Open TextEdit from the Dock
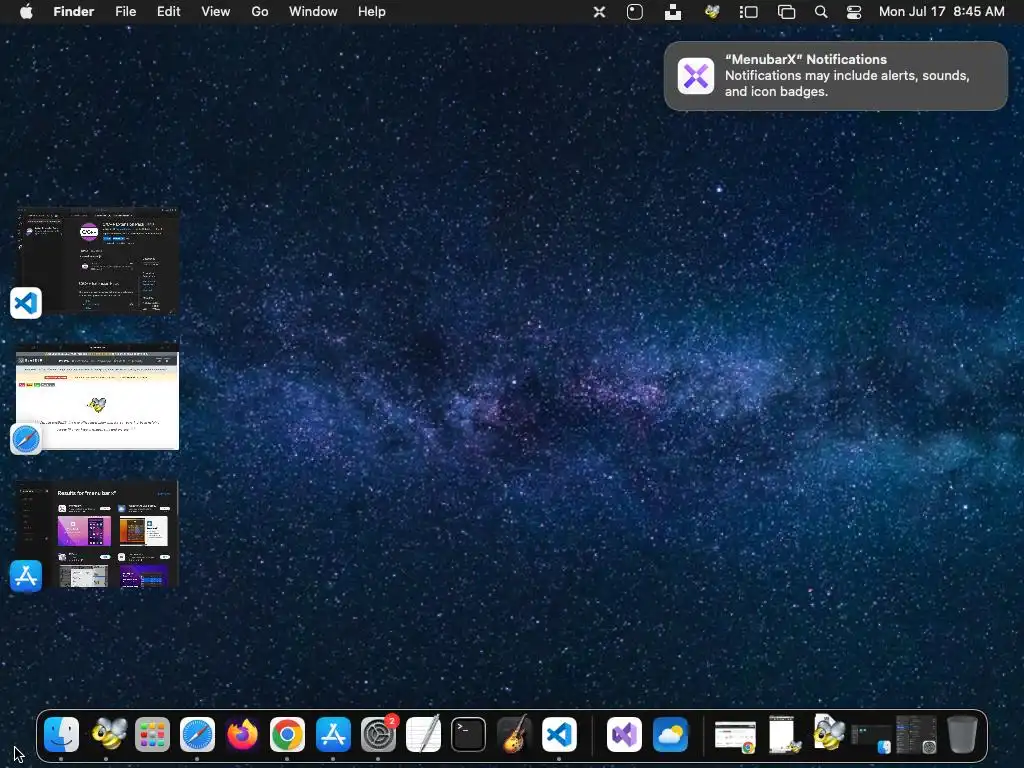Viewport: 1024px width, 768px height. (x=423, y=735)
